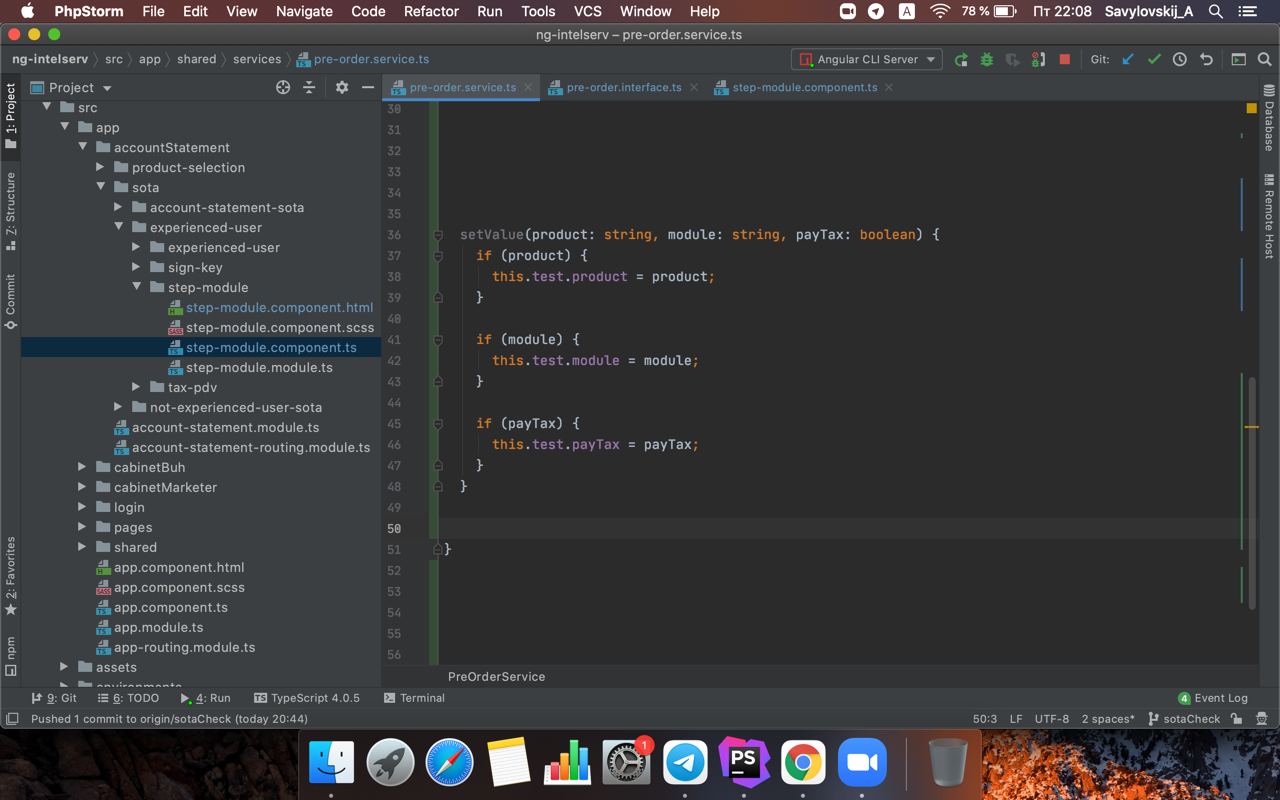Rerun the Angular CLI Server configuration
Image resolution: width=1280 pixels, height=800 pixels.
click(961, 59)
